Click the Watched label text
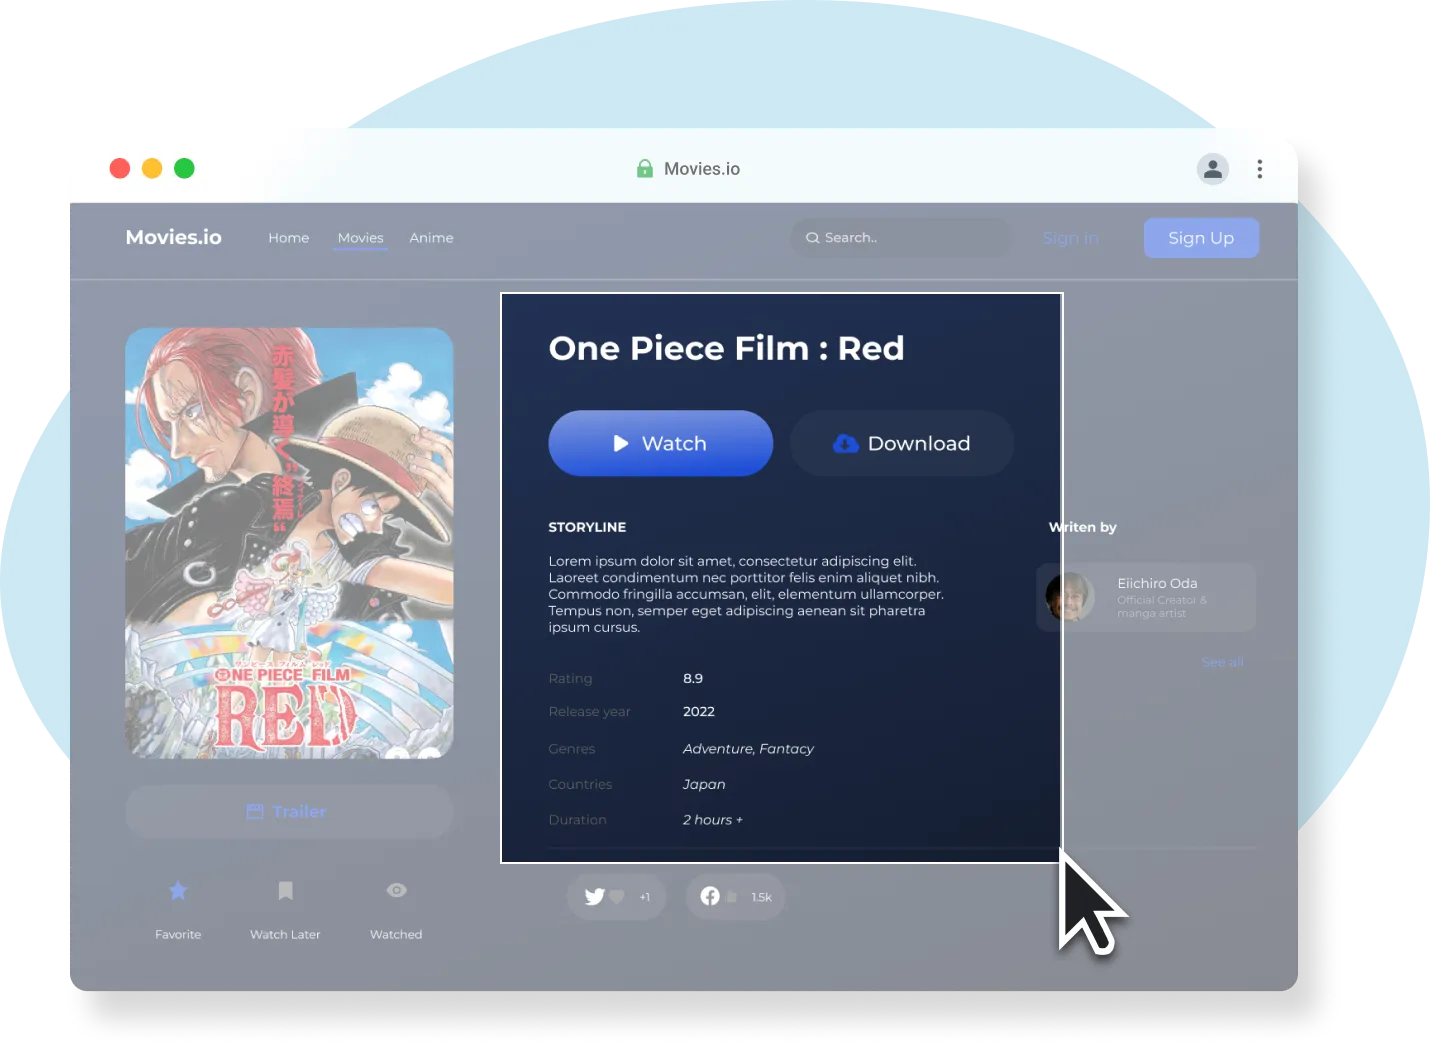 [x=396, y=934]
